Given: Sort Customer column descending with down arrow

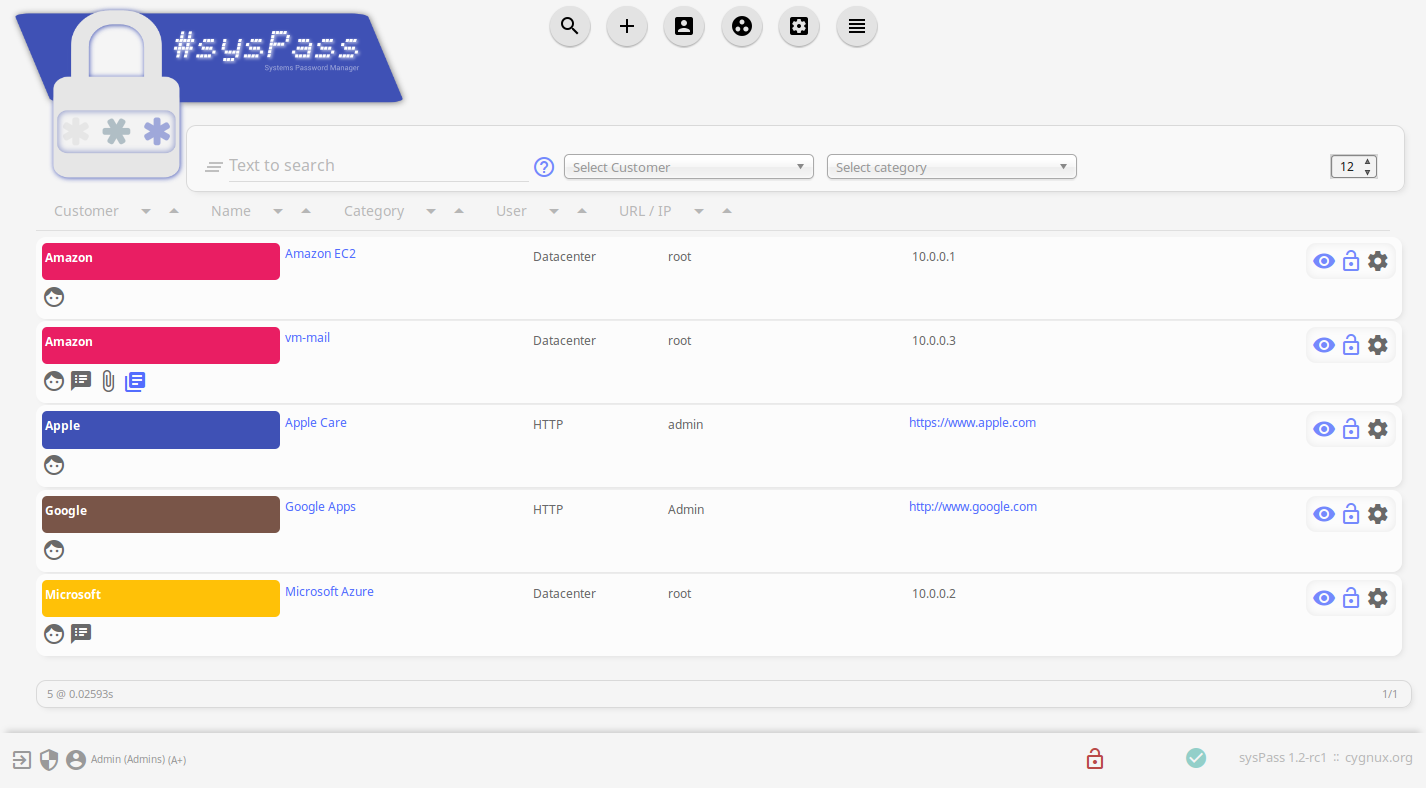Looking at the screenshot, I should click(146, 211).
